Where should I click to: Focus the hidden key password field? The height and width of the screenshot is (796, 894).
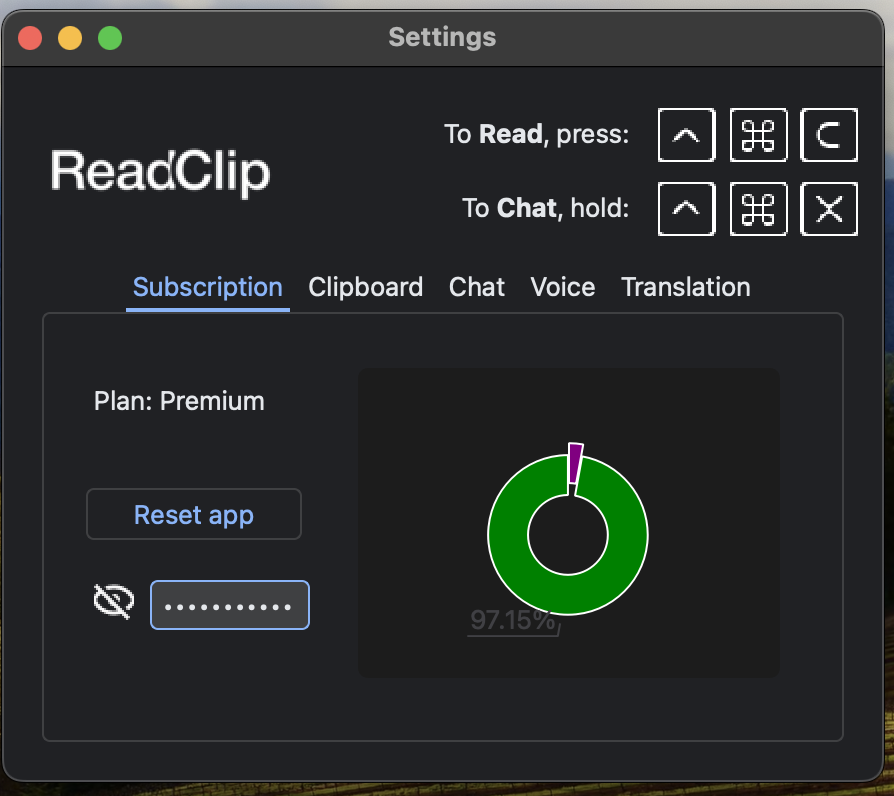coord(230,605)
